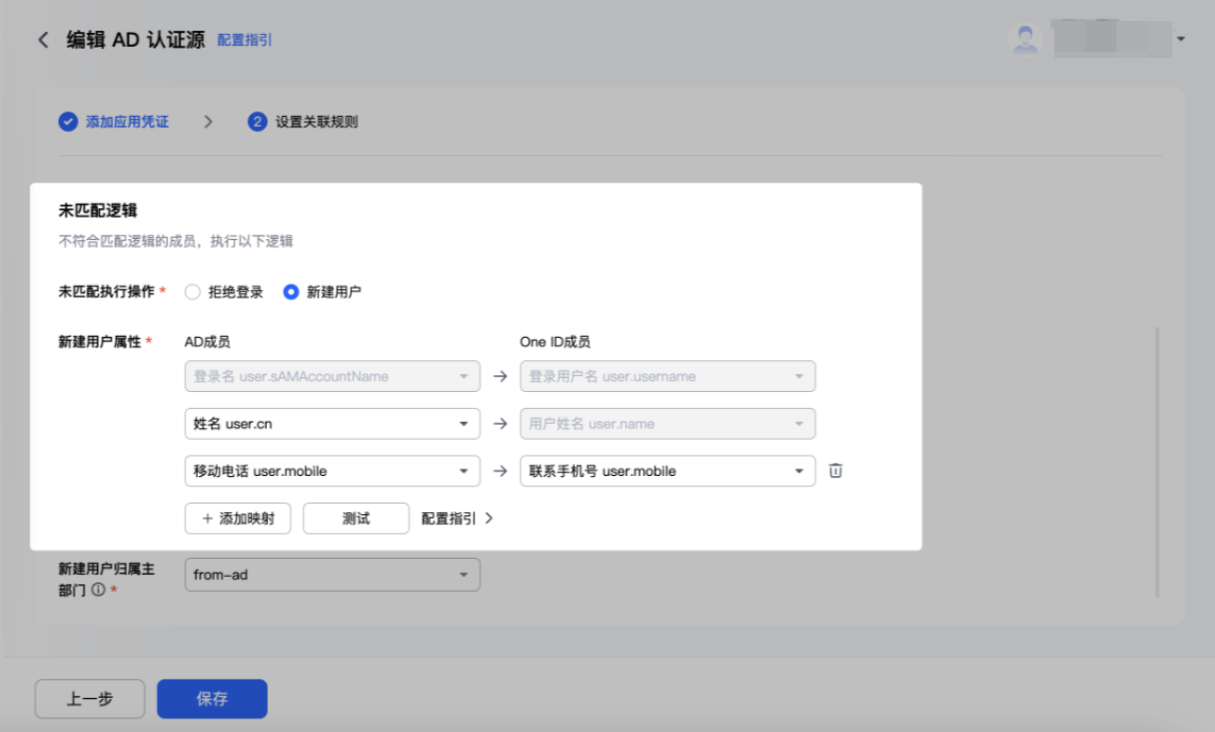The height and width of the screenshot is (732, 1215).
Task: Click the 上一步 button
Action: point(90,699)
